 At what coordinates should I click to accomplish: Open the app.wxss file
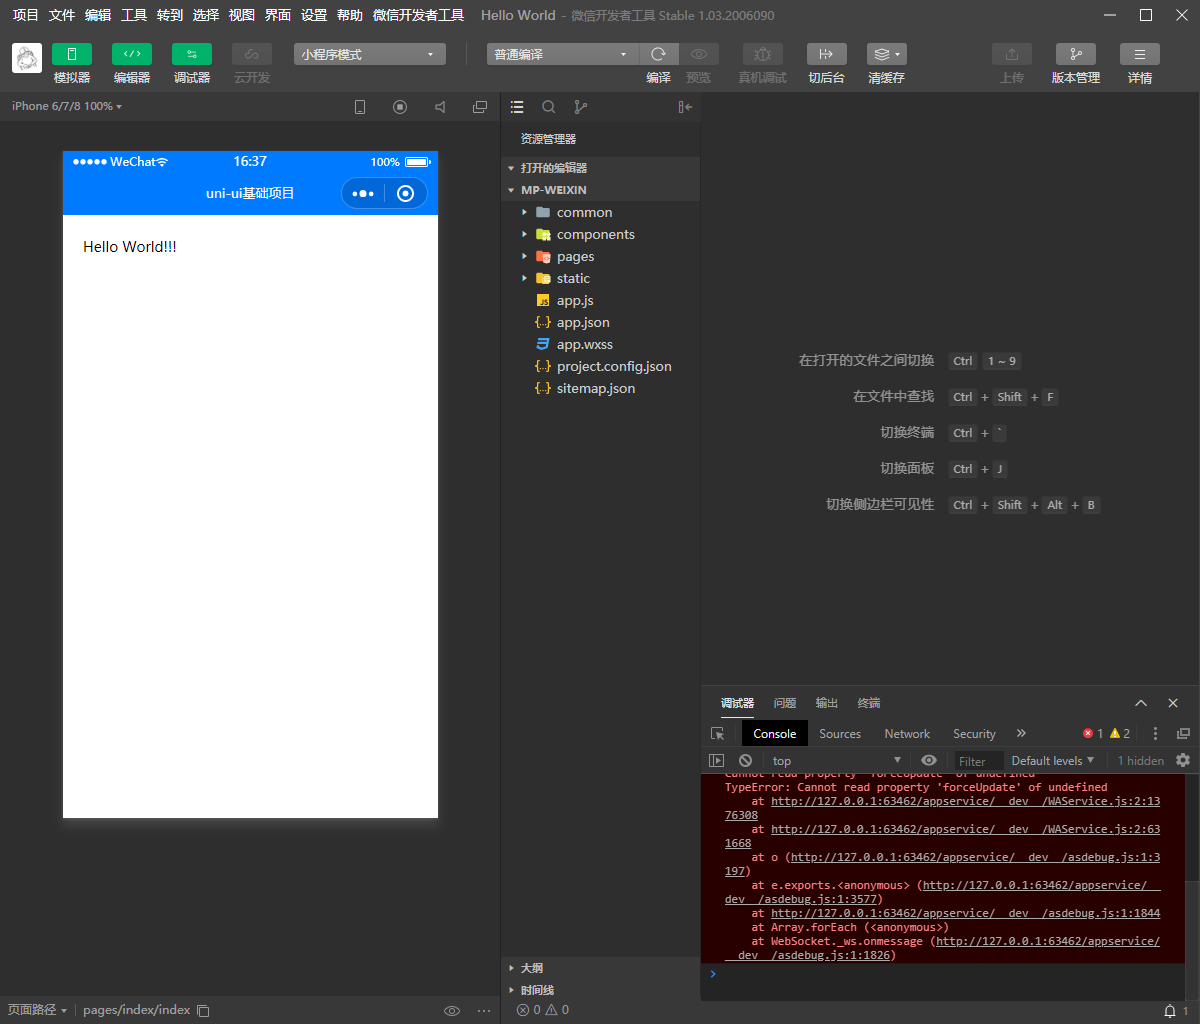(x=600, y=344)
